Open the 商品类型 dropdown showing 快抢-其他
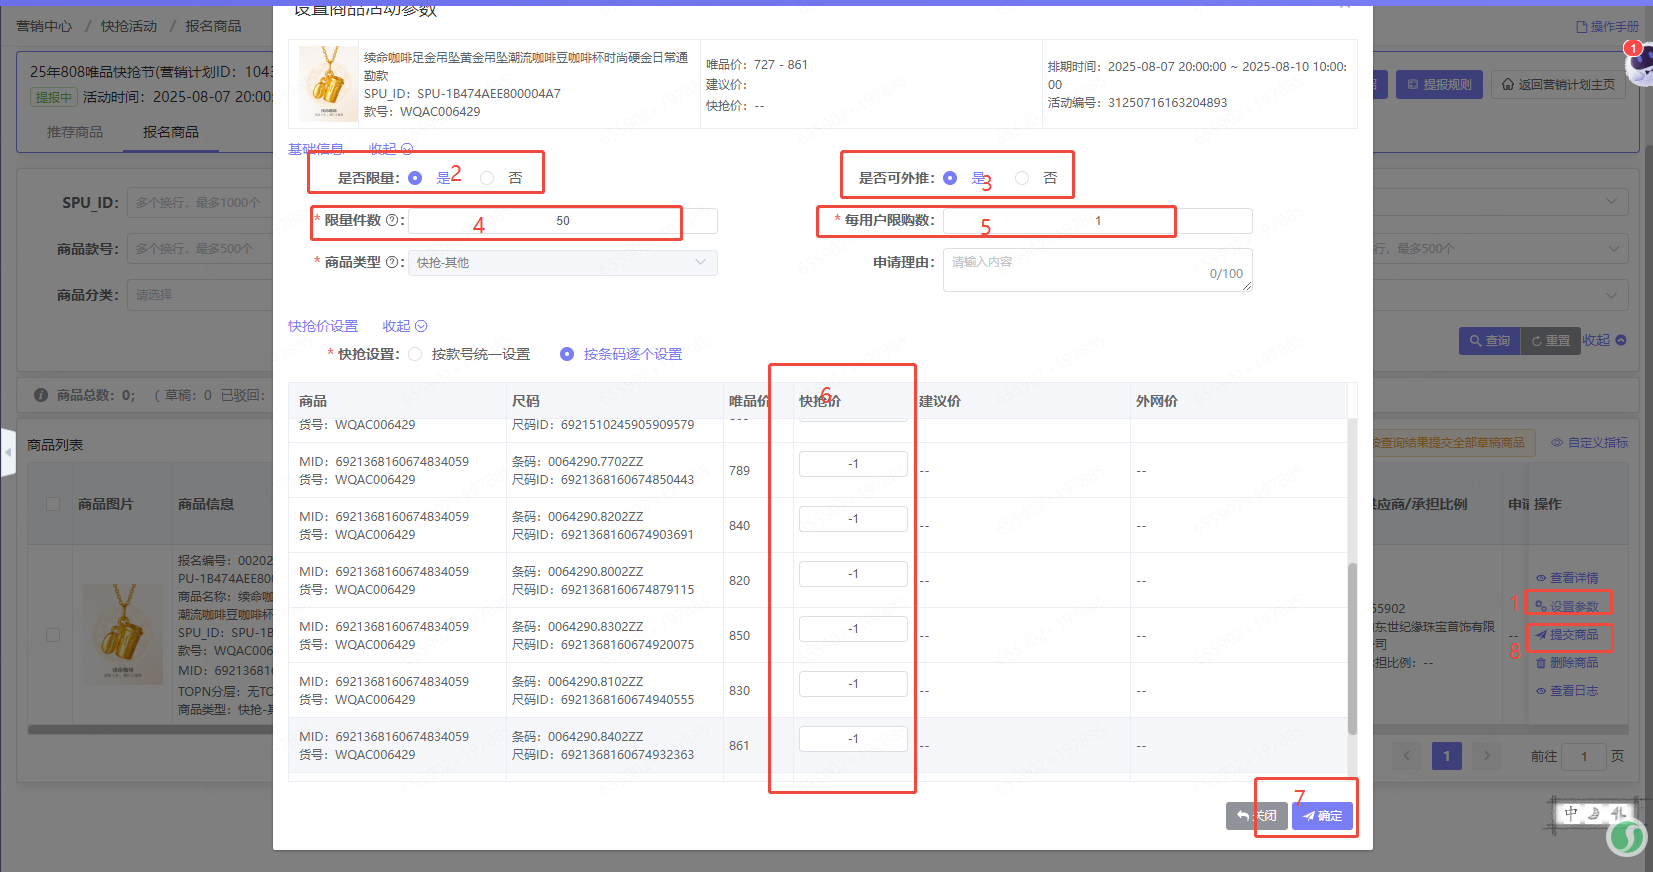Viewport: 1653px width, 872px height. [562, 263]
